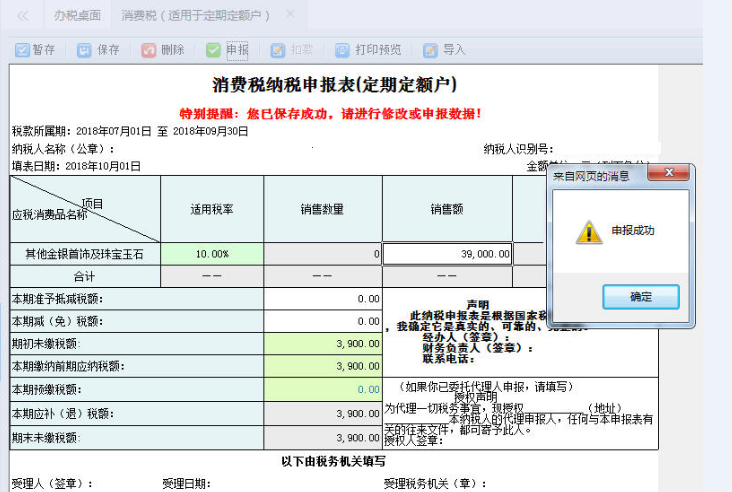Viewport: 732px width, 492px height.
Task: Click the 删除 (delete) toolbar icon
Action: coord(149,49)
